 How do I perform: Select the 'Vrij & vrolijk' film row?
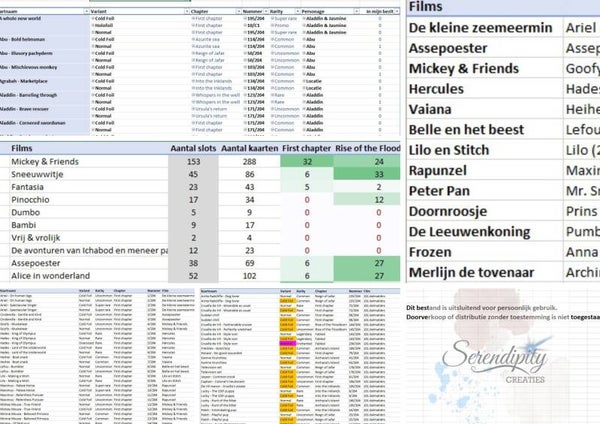36,238
